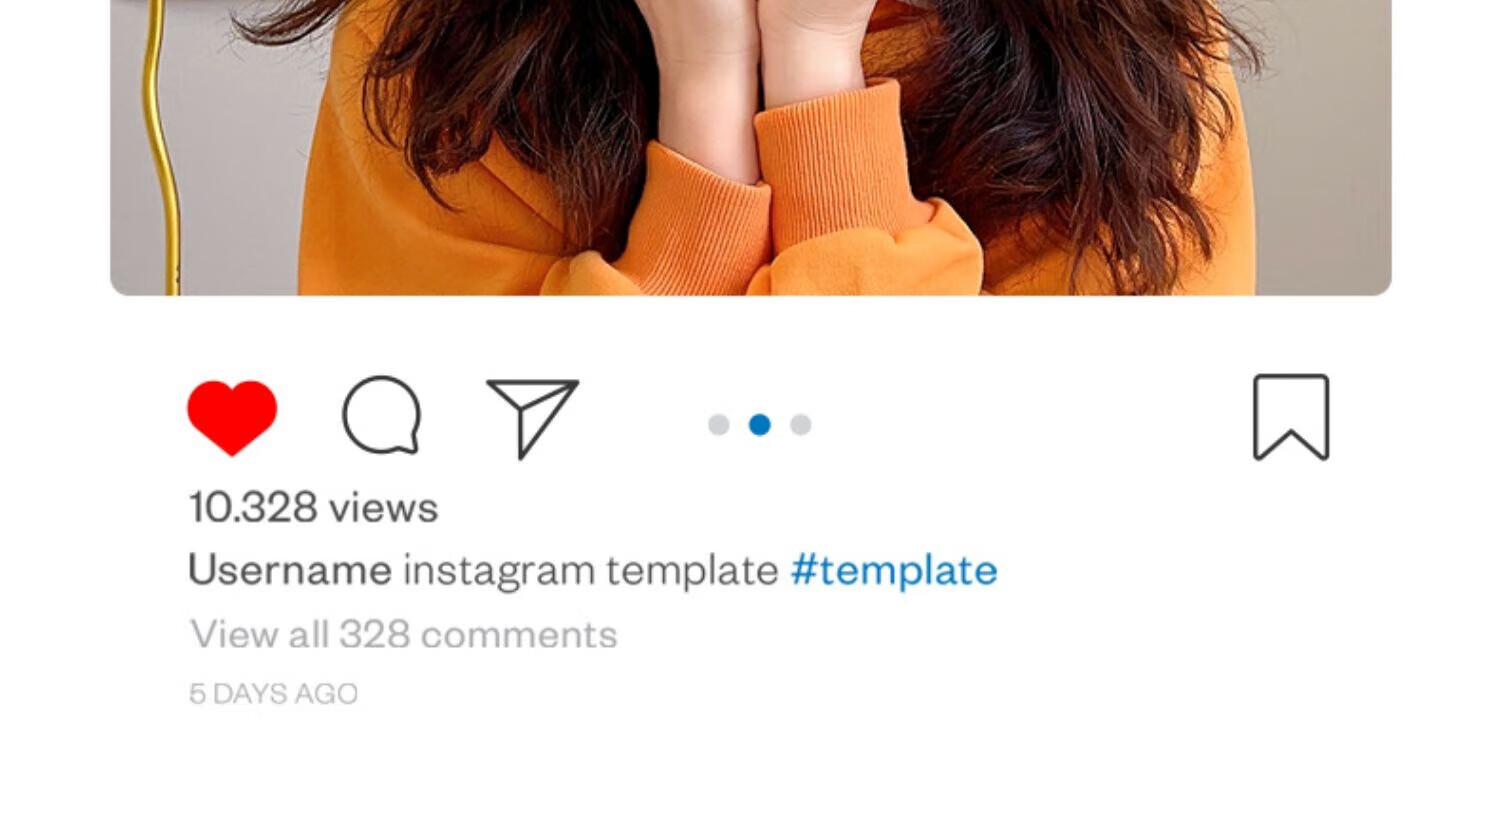Image resolution: width=1500 pixels, height=833 pixels.
Task: Tap the woman's clasped hands in photo
Action: pos(760,60)
